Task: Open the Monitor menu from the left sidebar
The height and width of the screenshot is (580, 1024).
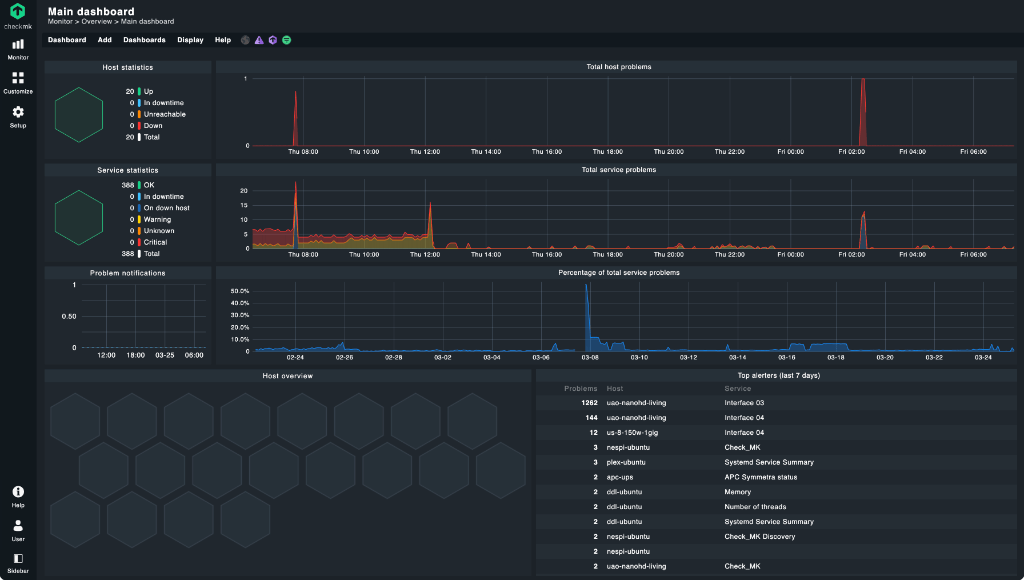Action: click(17, 48)
